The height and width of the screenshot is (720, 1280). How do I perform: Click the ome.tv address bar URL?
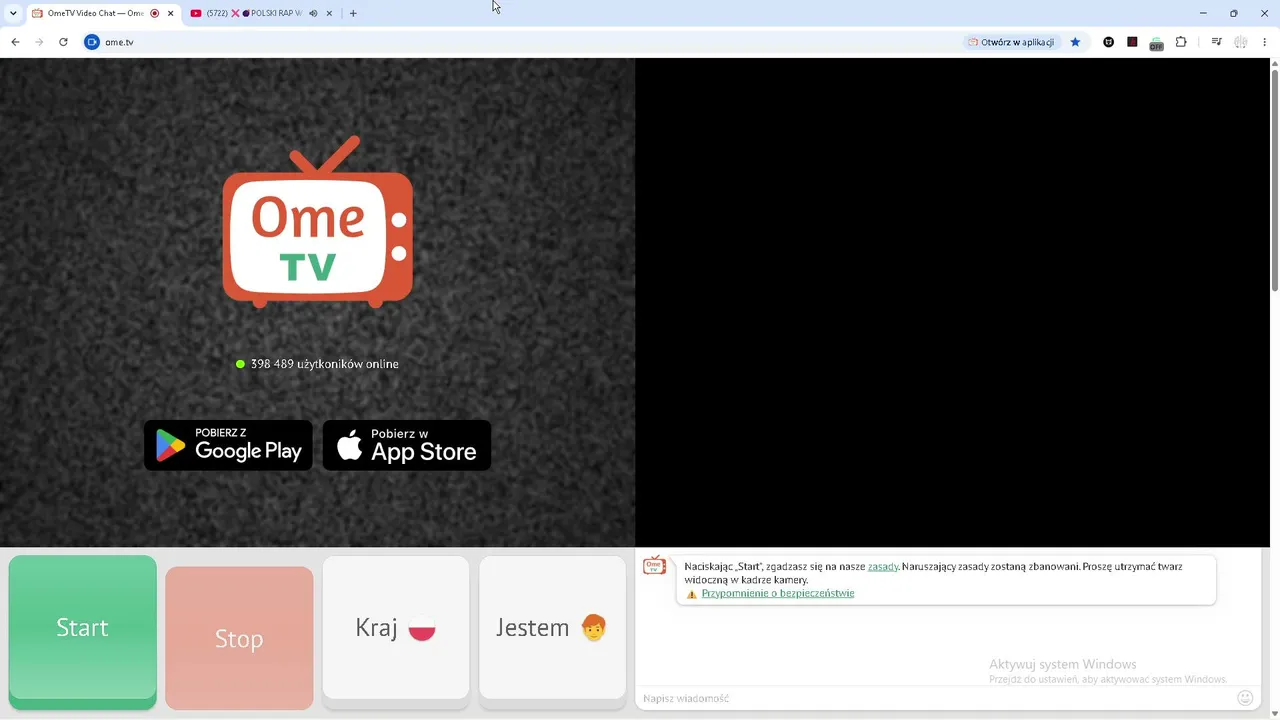(119, 42)
